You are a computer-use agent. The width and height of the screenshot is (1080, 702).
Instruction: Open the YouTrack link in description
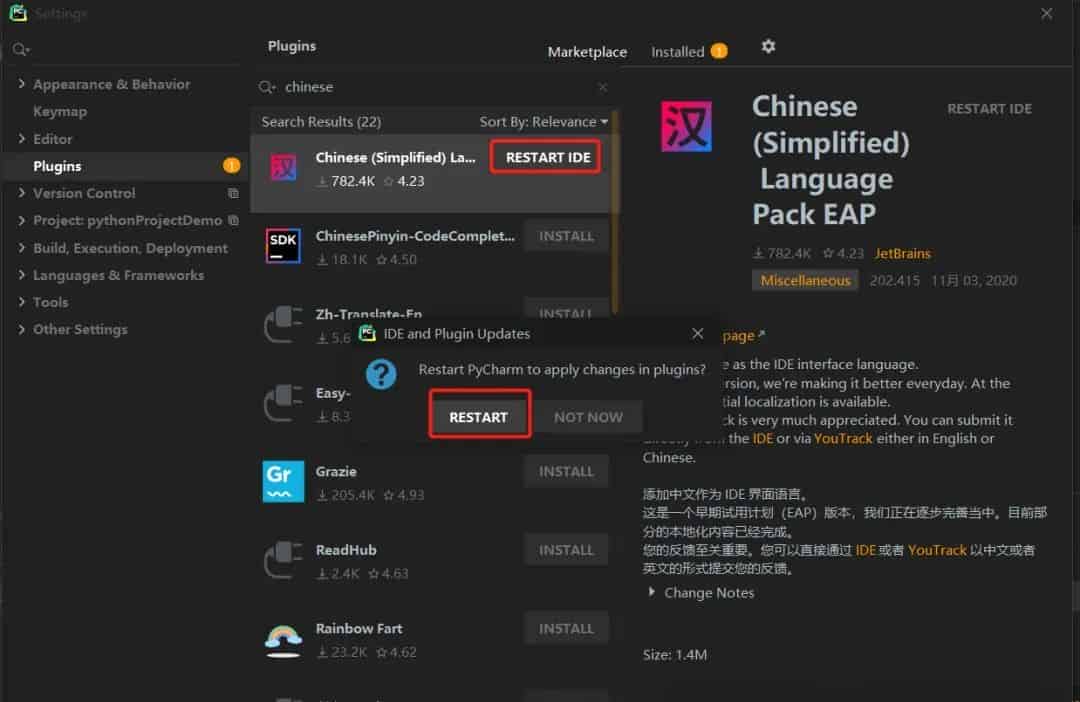pos(843,438)
